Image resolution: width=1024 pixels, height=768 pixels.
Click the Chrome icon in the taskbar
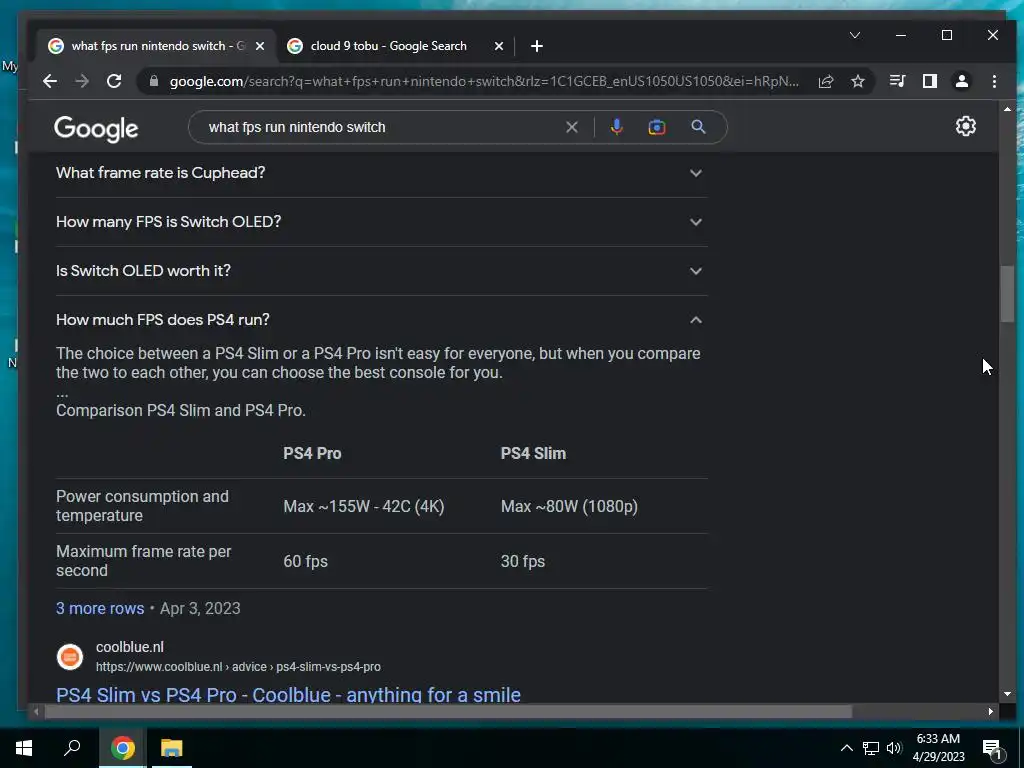(x=123, y=748)
